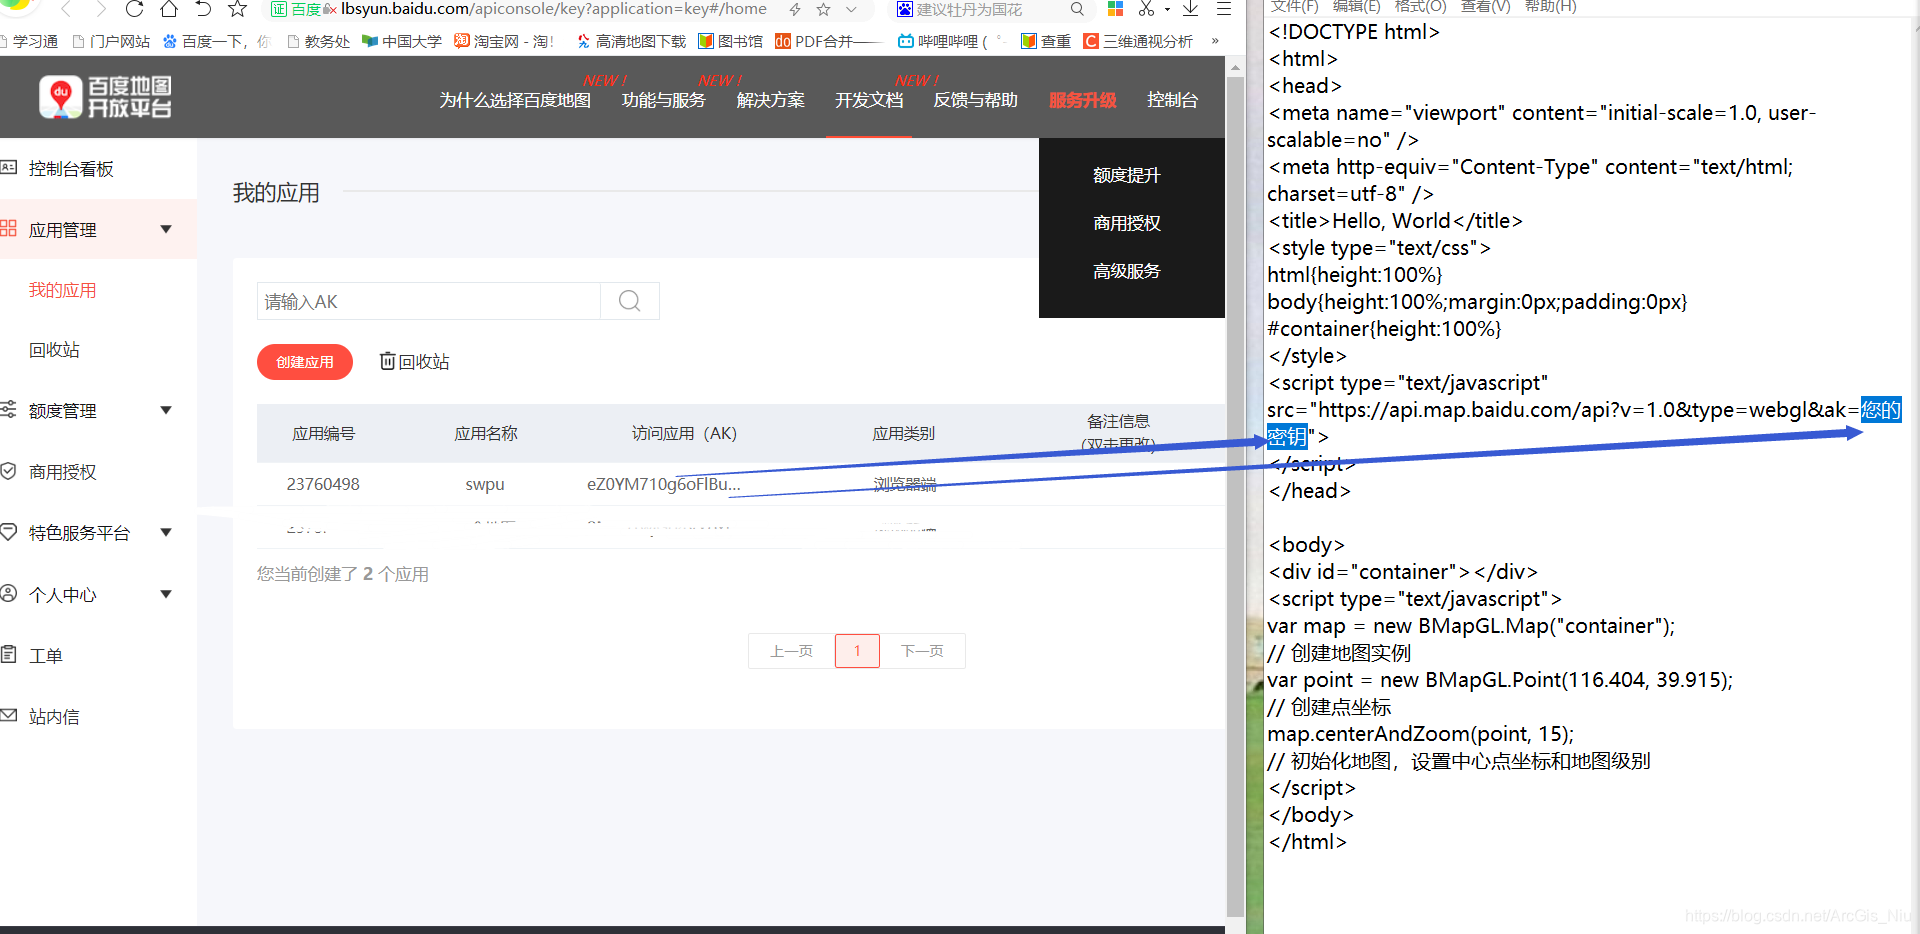Click the 创建应用 button
This screenshot has height=934, width=1920.
(305, 362)
